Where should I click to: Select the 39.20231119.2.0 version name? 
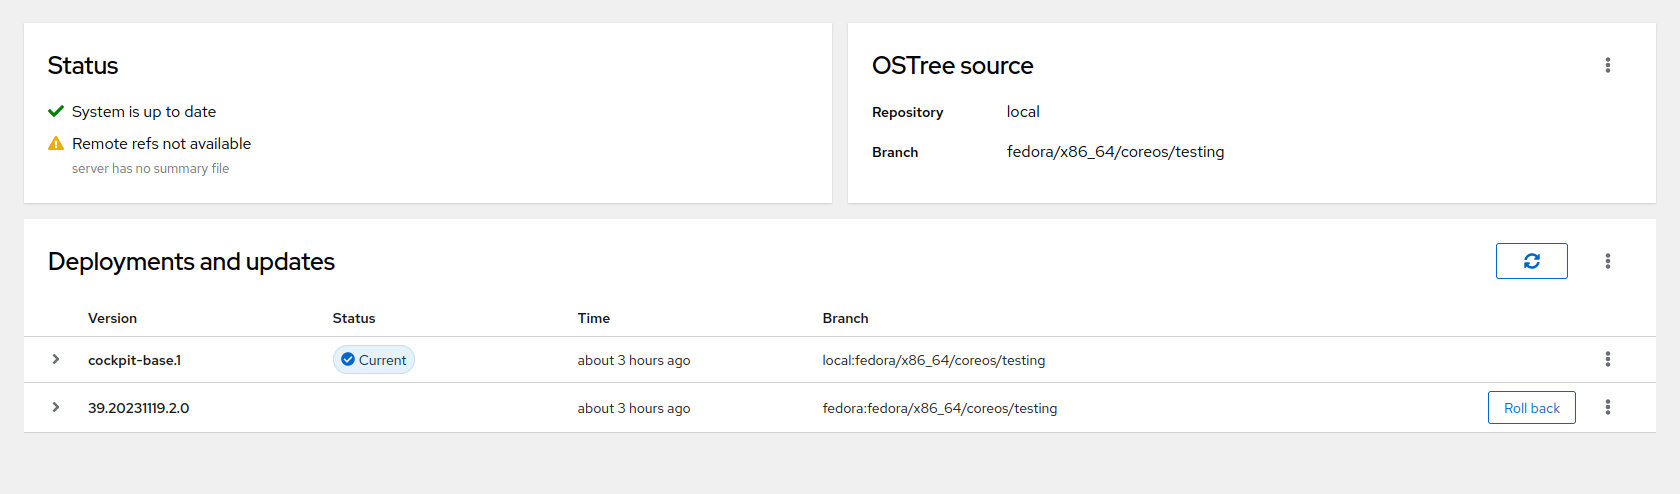pos(138,408)
